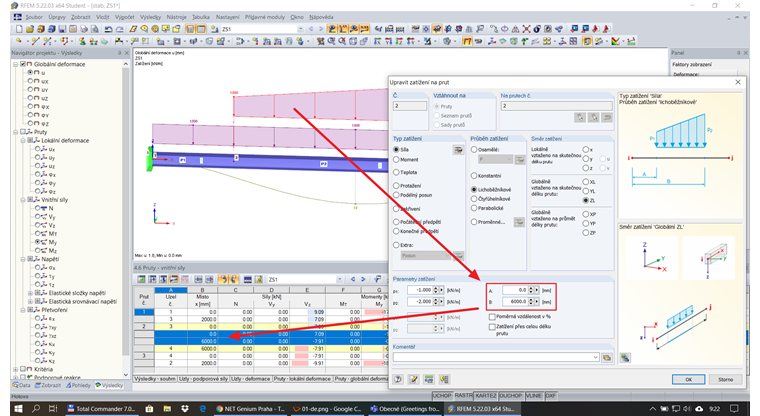
Task: Collapse Vnitřní síly tree node
Action: (23, 200)
